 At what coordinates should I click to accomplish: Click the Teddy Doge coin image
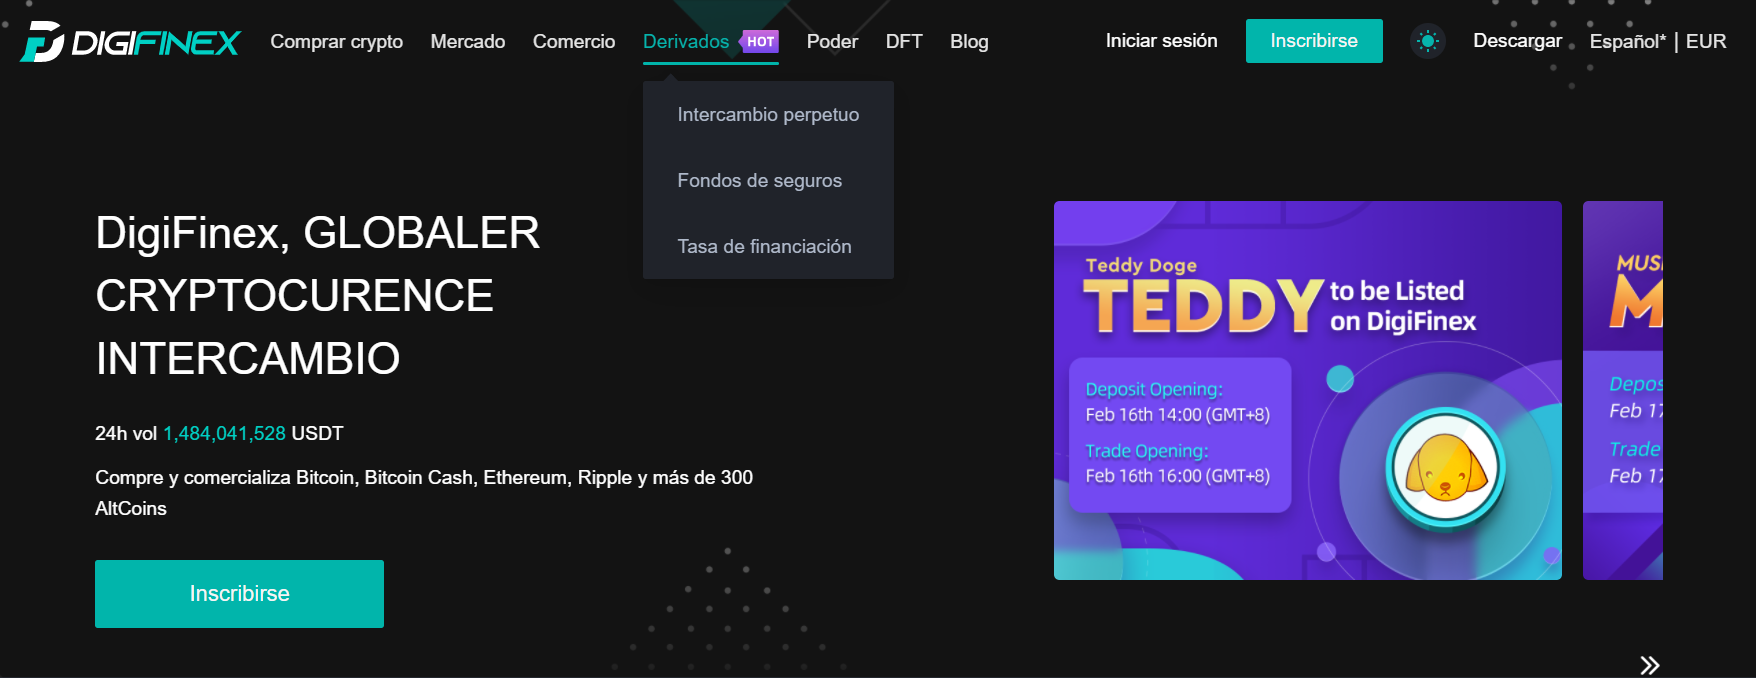tap(1446, 469)
